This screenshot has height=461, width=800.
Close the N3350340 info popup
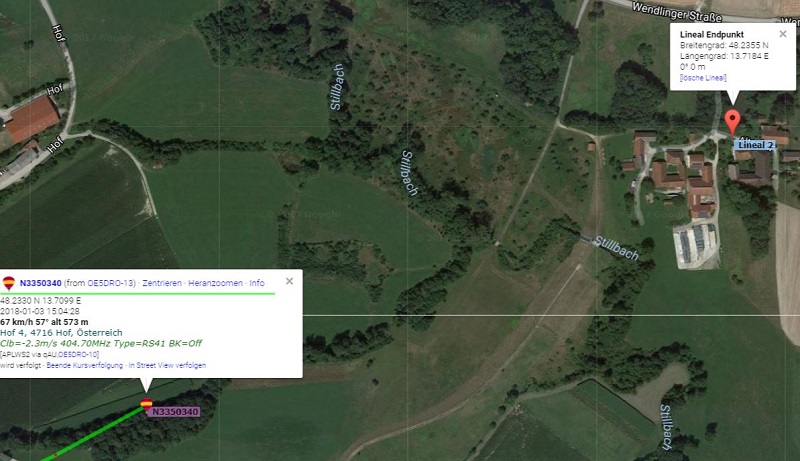point(289,281)
